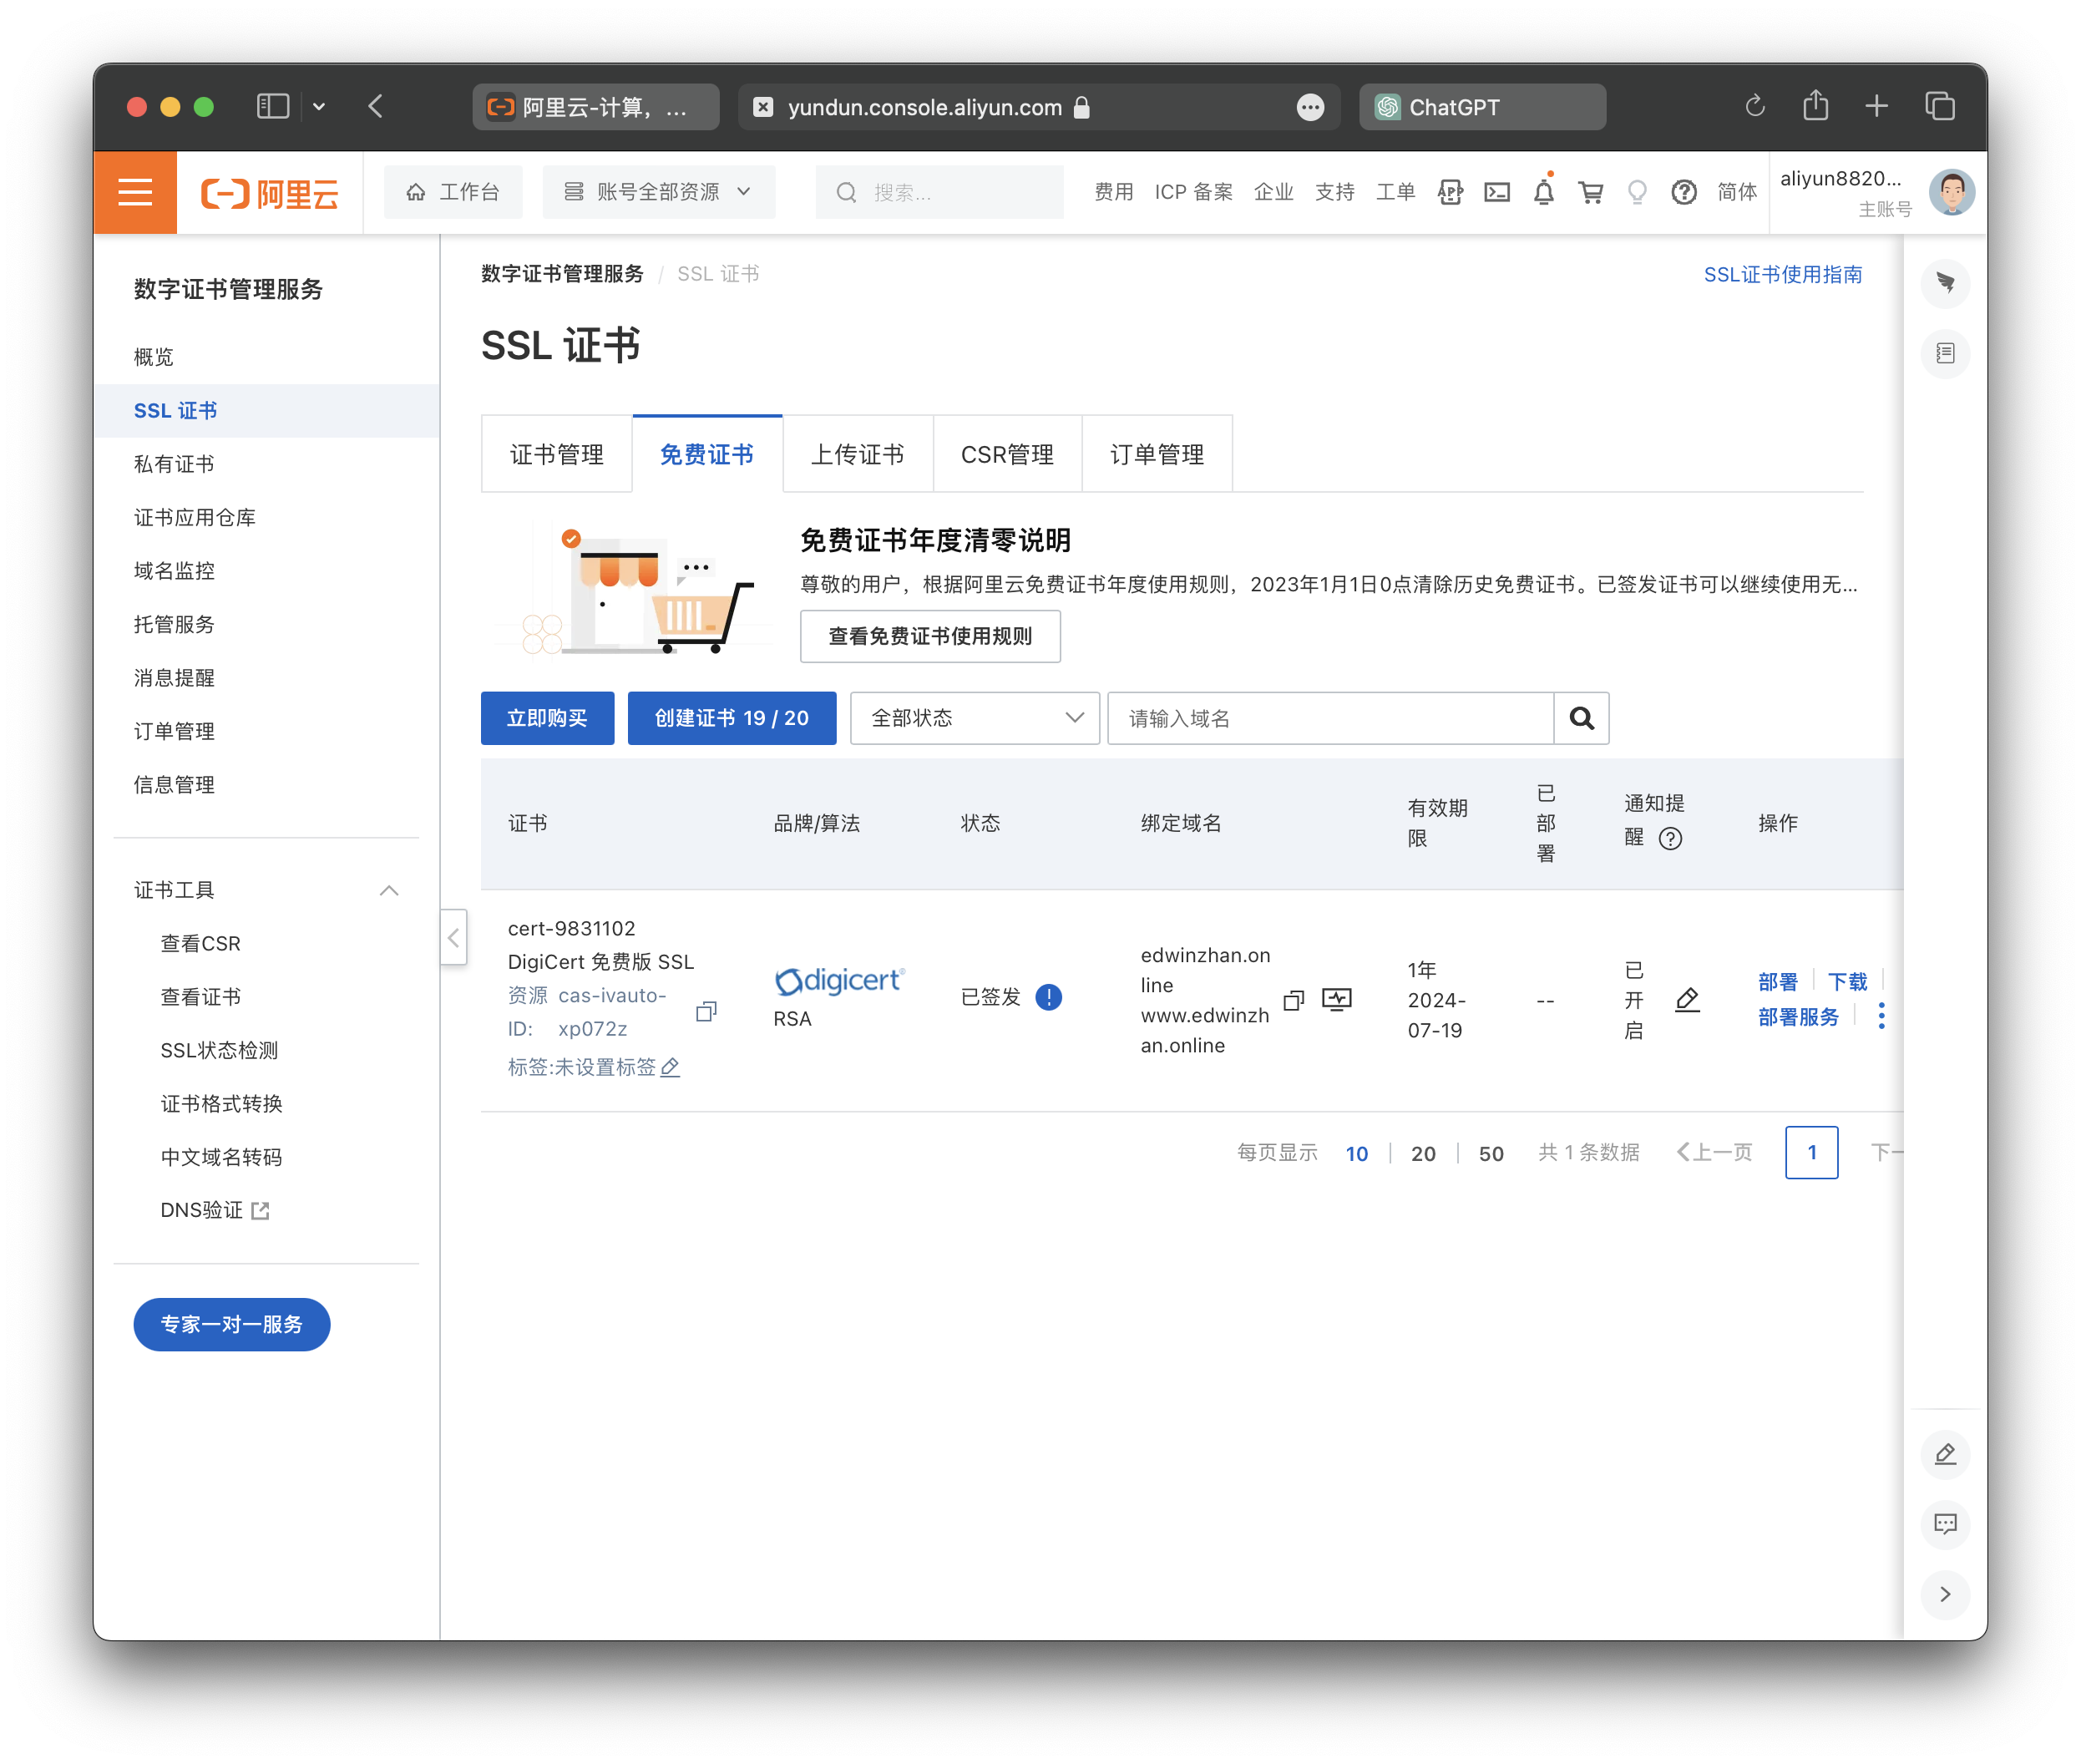2081x1764 pixels.
Task: Click the 创建证书 19 / 20 button
Action: pyautogui.click(x=731, y=718)
